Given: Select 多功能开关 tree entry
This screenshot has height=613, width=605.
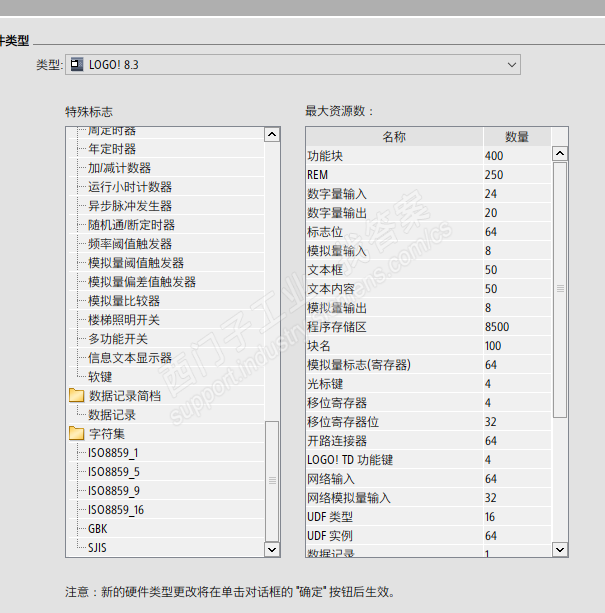Looking at the screenshot, I should (118, 339).
